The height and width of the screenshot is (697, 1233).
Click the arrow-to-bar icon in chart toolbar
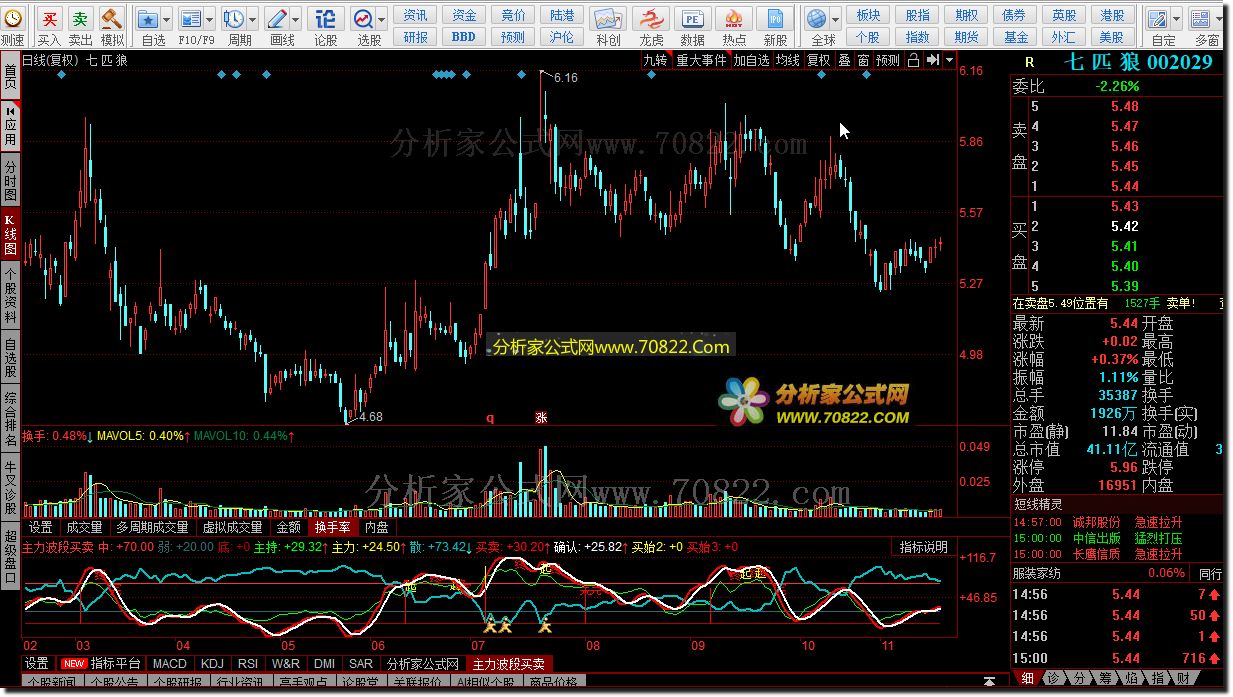click(932, 60)
